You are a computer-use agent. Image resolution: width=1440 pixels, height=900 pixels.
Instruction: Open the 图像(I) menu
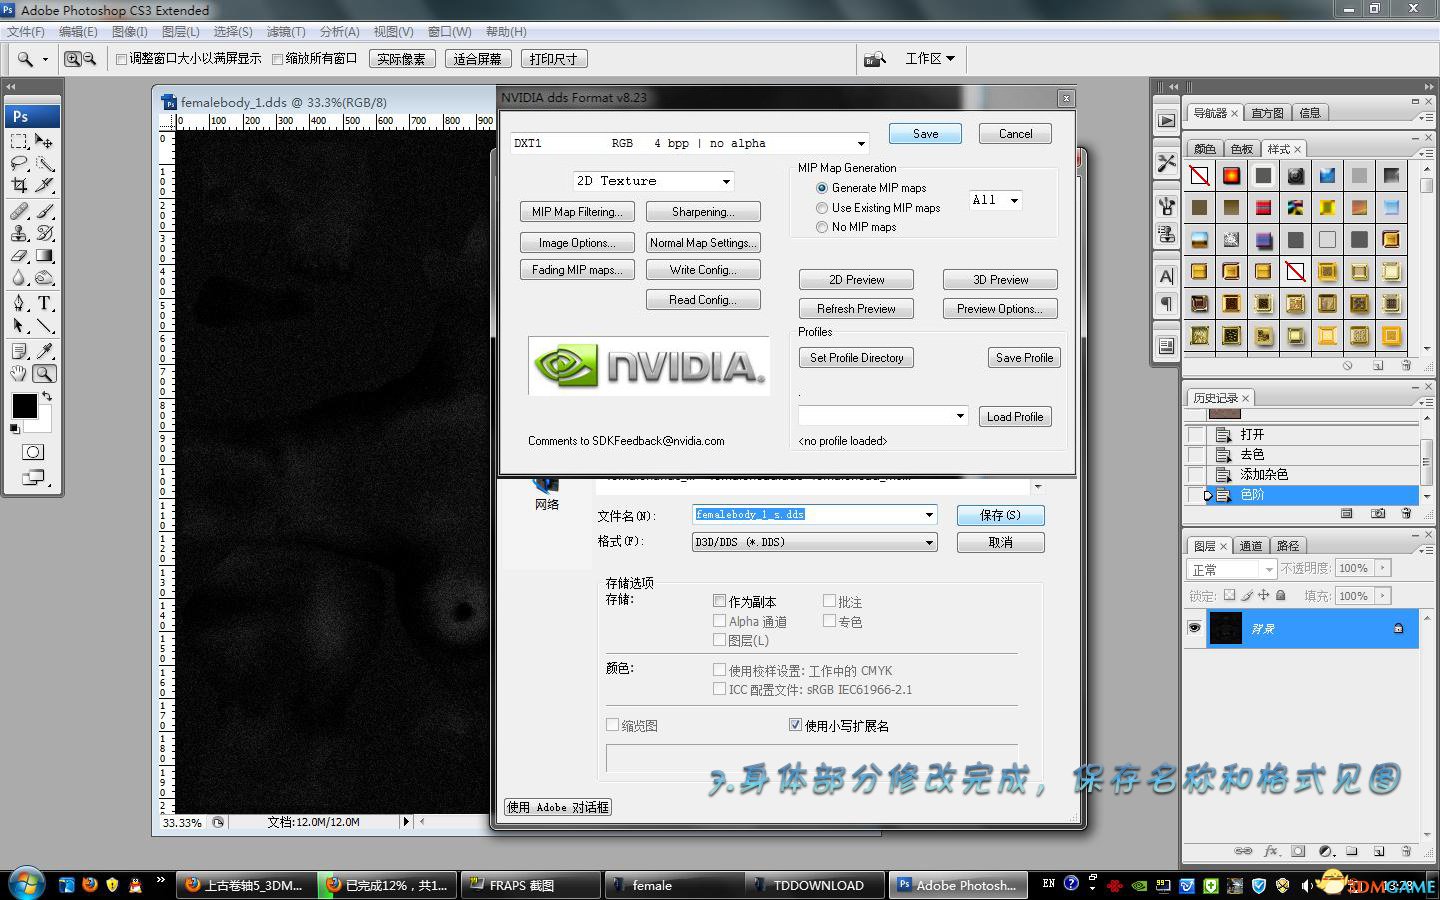(130, 32)
